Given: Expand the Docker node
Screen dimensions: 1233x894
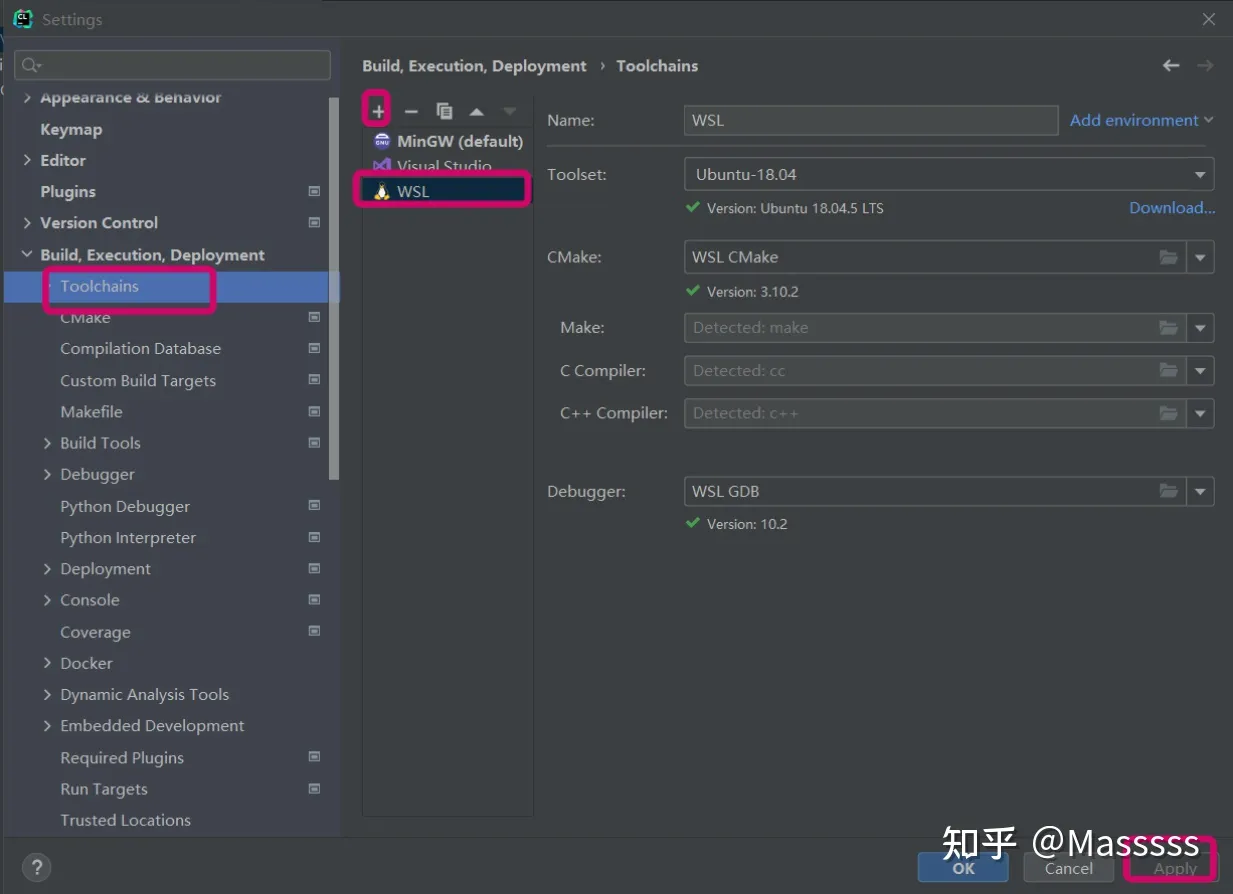Looking at the screenshot, I should click(47, 663).
